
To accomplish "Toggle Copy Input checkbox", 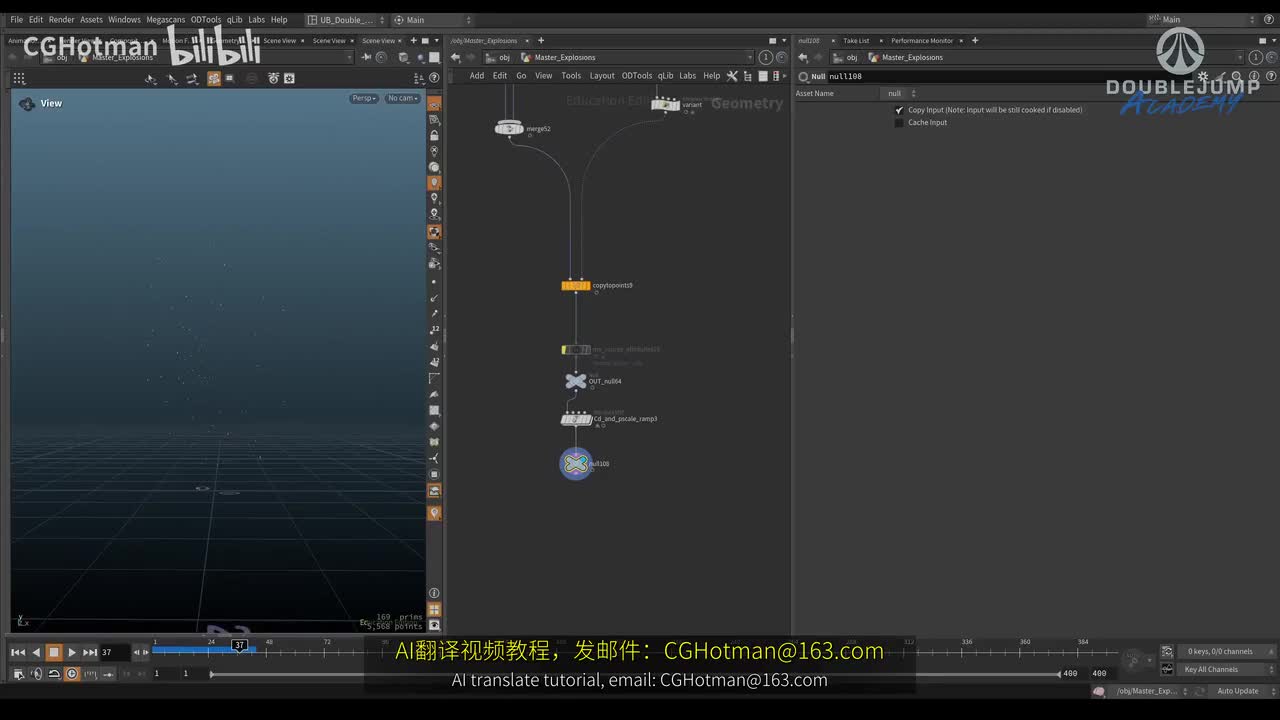I will pyautogui.click(x=899, y=110).
